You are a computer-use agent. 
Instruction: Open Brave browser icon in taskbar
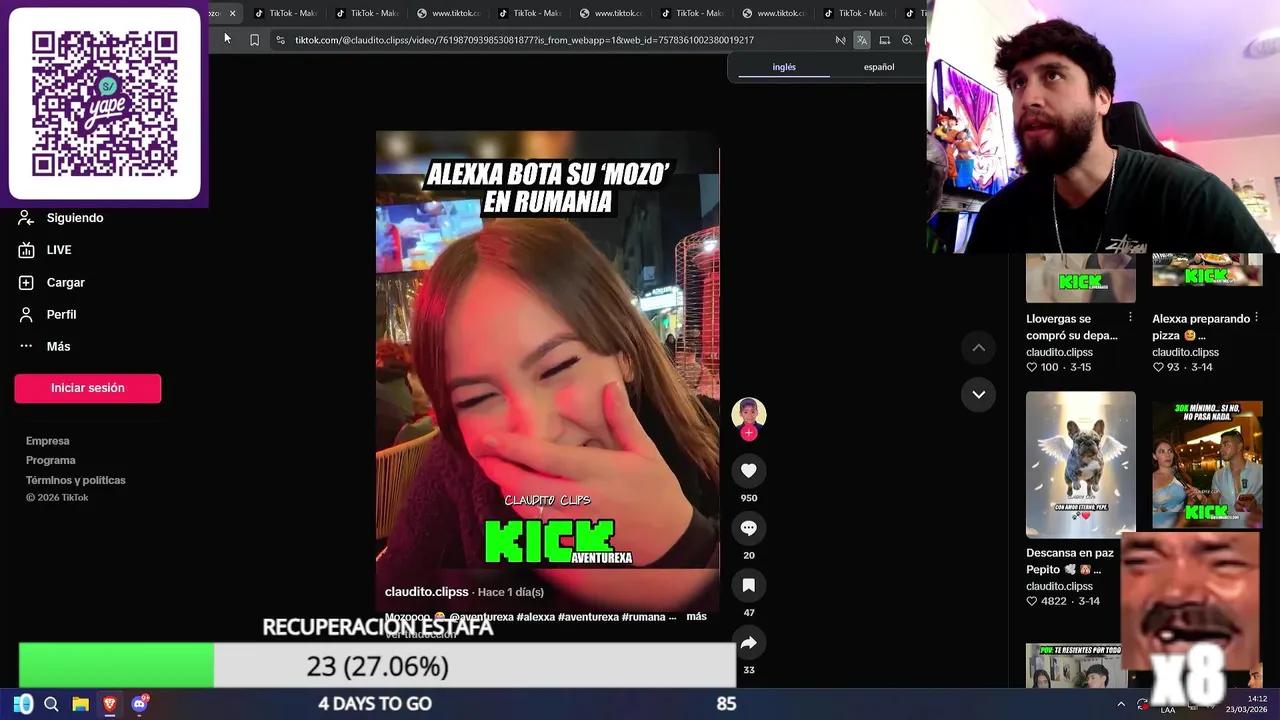click(110, 704)
